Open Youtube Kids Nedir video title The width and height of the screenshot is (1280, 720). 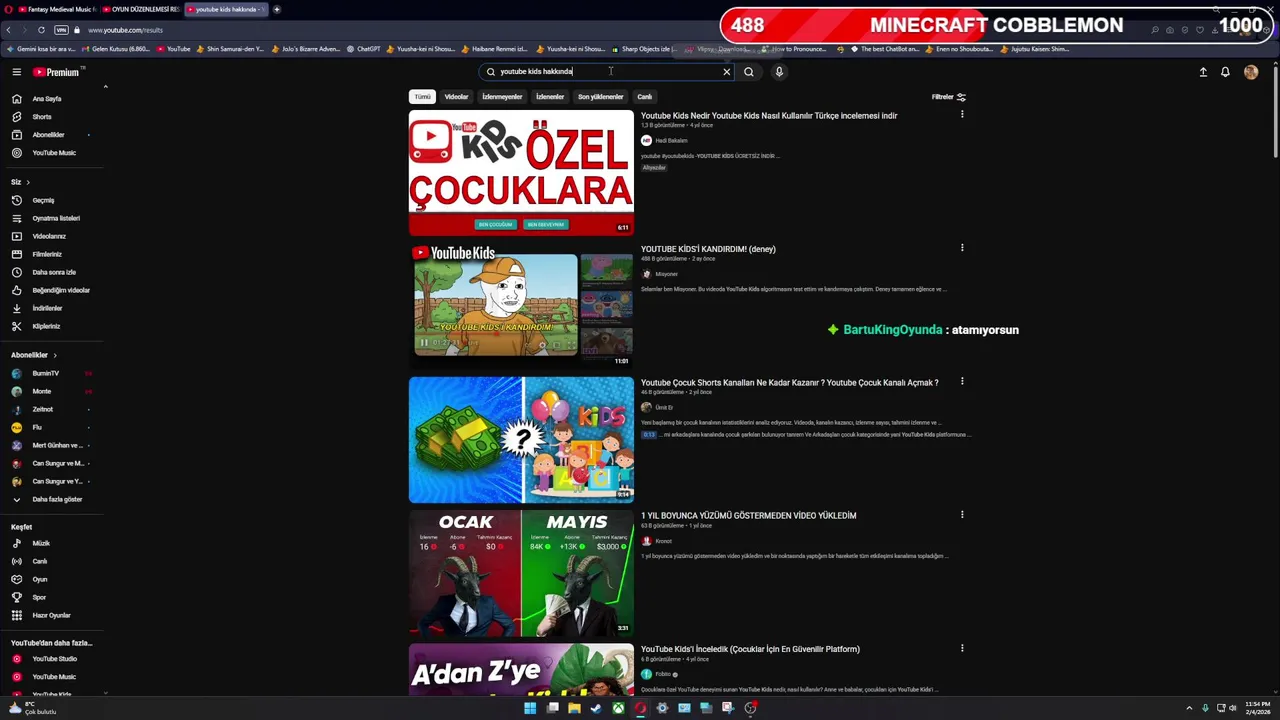[x=769, y=116]
